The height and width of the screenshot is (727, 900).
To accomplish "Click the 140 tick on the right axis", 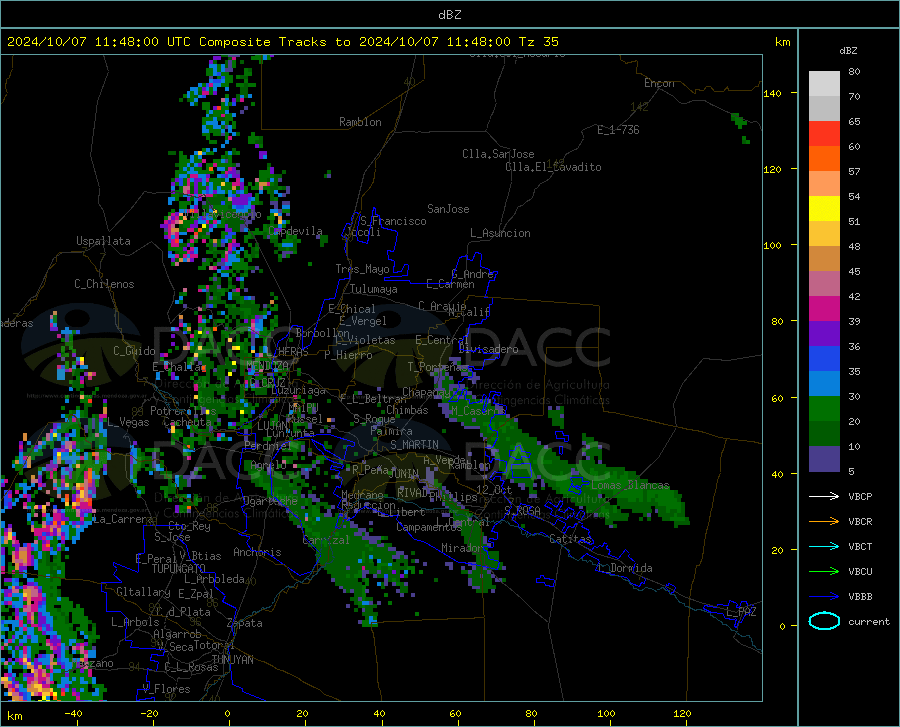I will [772, 93].
